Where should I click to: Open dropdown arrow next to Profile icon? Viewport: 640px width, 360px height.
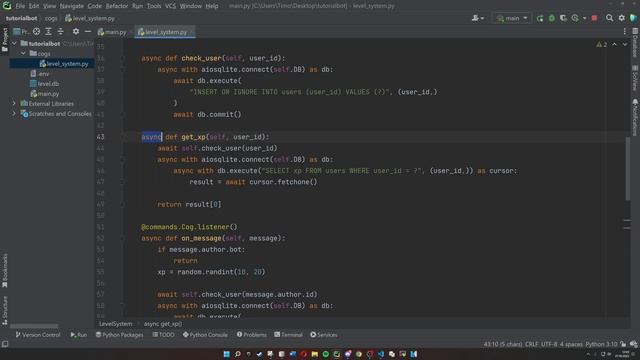pyautogui.click(x=584, y=18)
